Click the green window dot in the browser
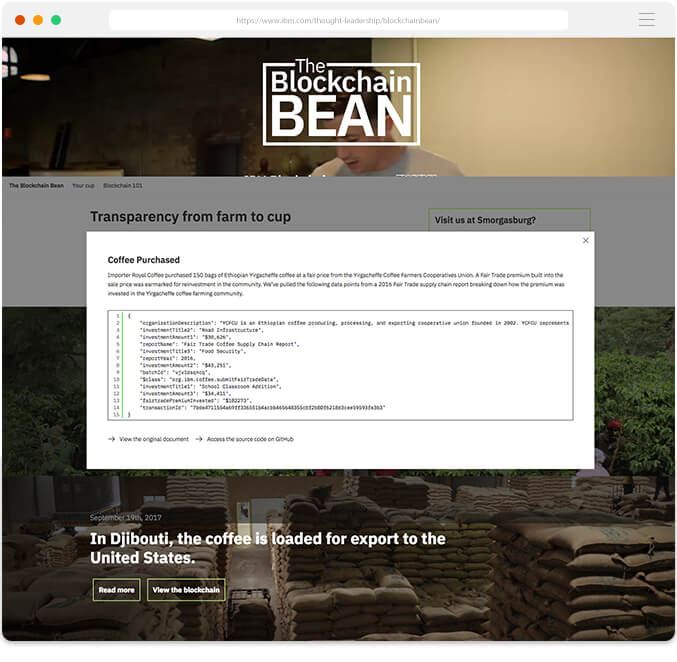 pos(56,20)
